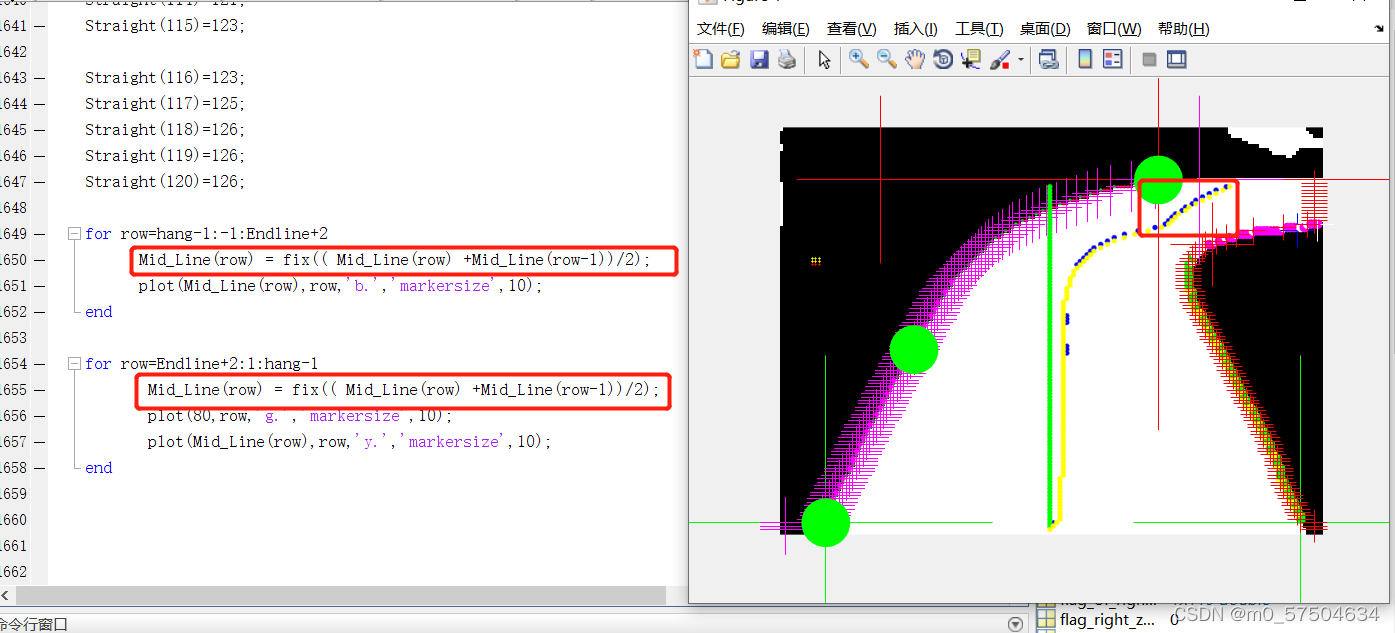Select the Edit Plot arrow tool

tap(824, 60)
